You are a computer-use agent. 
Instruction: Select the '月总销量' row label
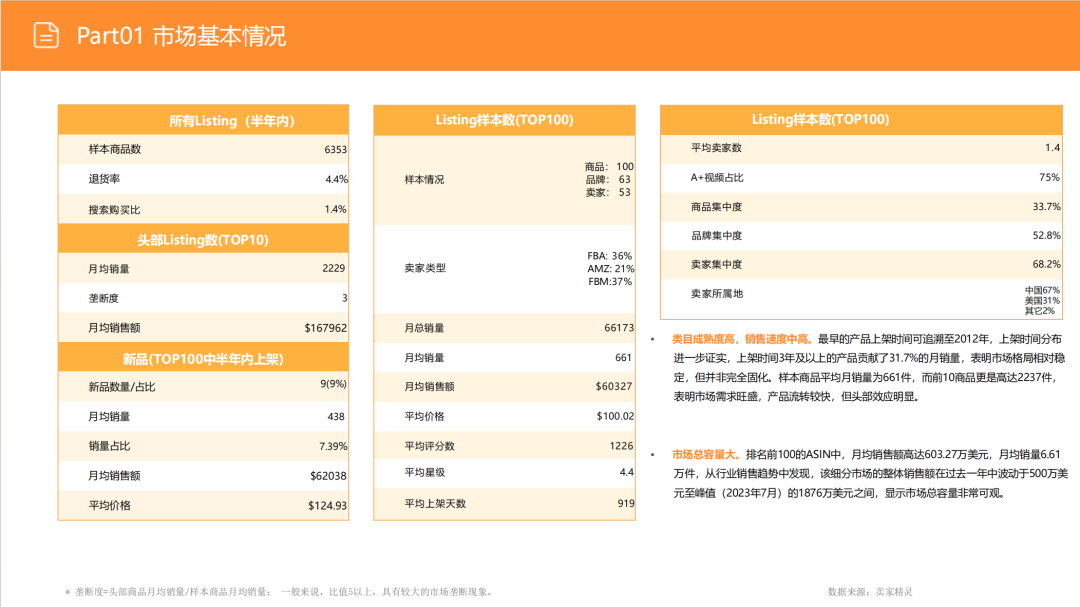click(x=424, y=328)
